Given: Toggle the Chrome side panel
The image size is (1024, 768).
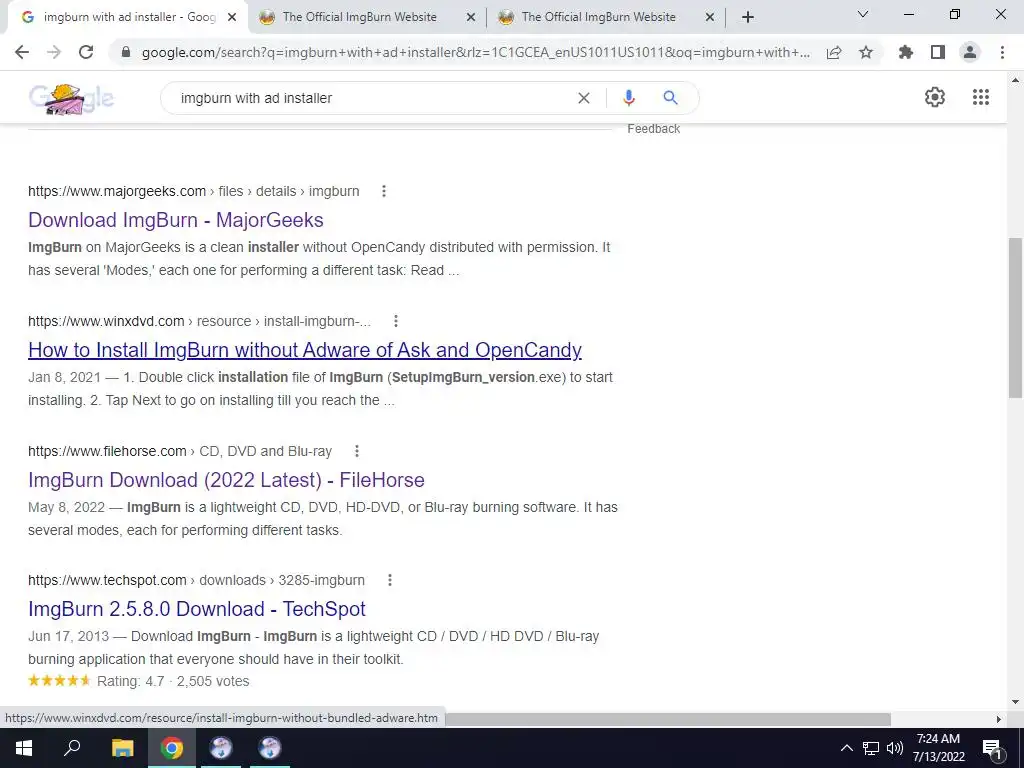Looking at the screenshot, I should (938, 52).
